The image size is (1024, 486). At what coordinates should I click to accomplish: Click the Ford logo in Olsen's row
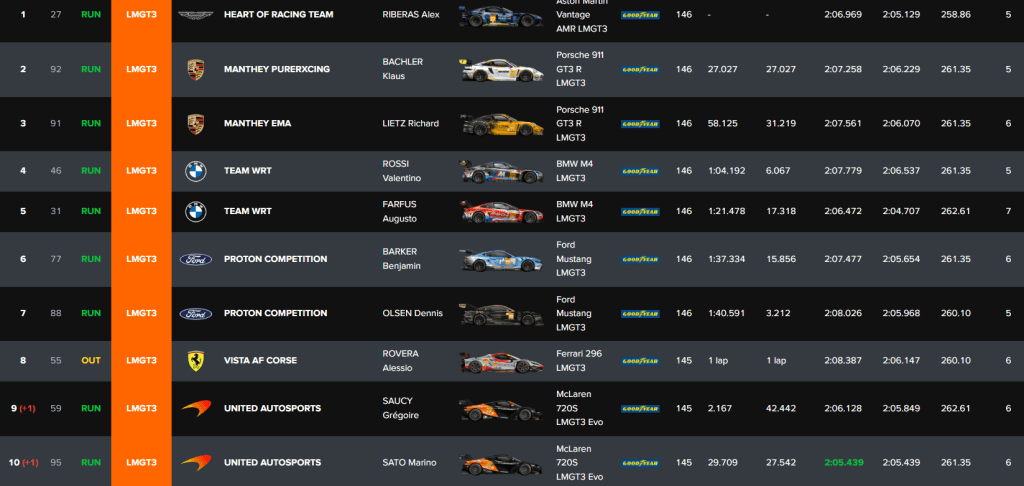pyautogui.click(x=196, y=314)
